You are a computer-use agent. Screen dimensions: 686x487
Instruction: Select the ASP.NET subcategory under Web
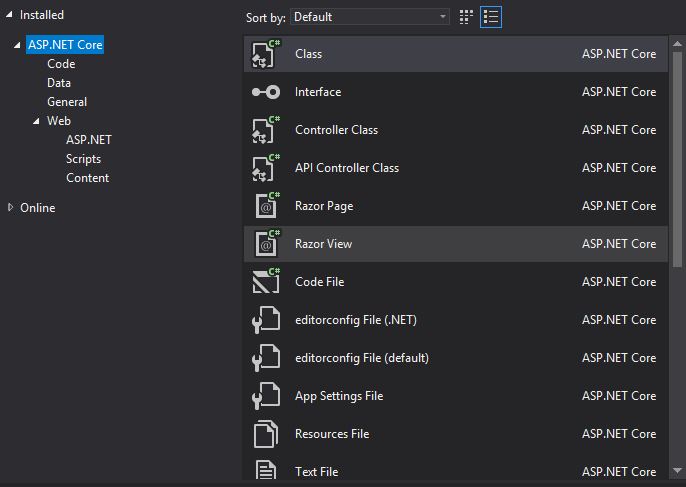89,140
